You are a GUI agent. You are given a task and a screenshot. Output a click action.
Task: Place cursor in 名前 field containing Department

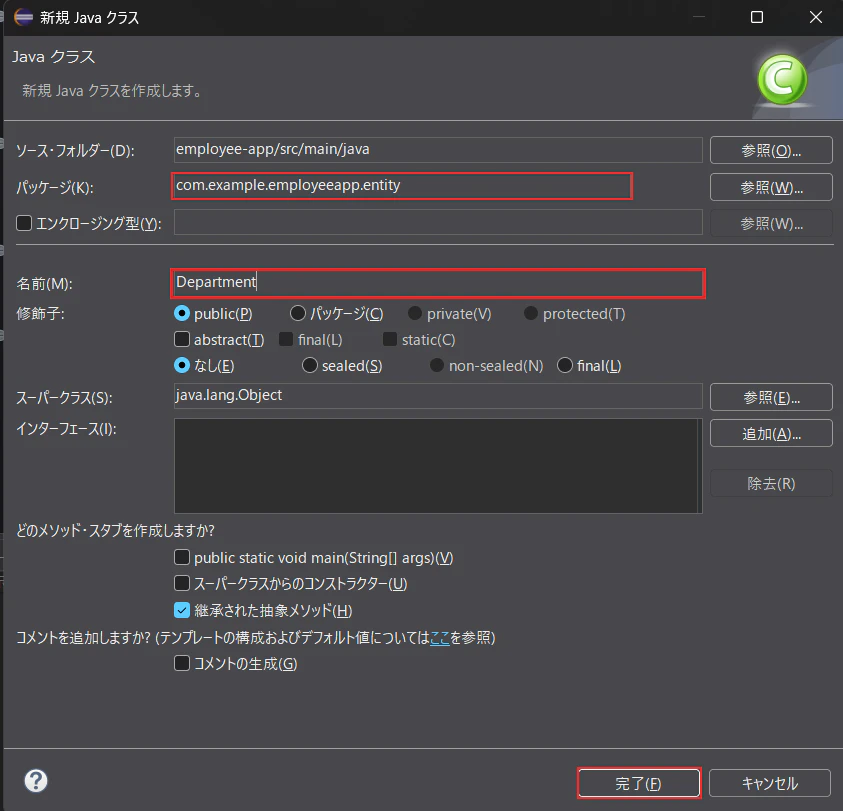coord(438,283)
